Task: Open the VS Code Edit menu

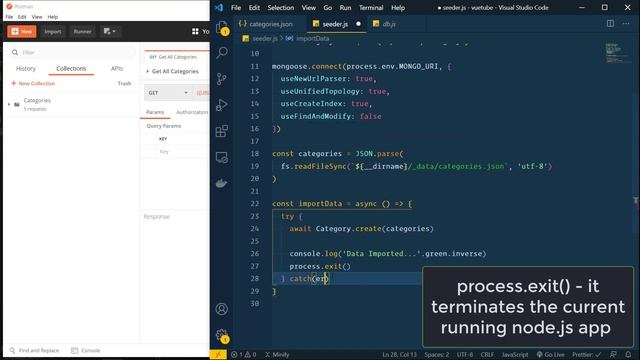Action: tap(254, 8)
